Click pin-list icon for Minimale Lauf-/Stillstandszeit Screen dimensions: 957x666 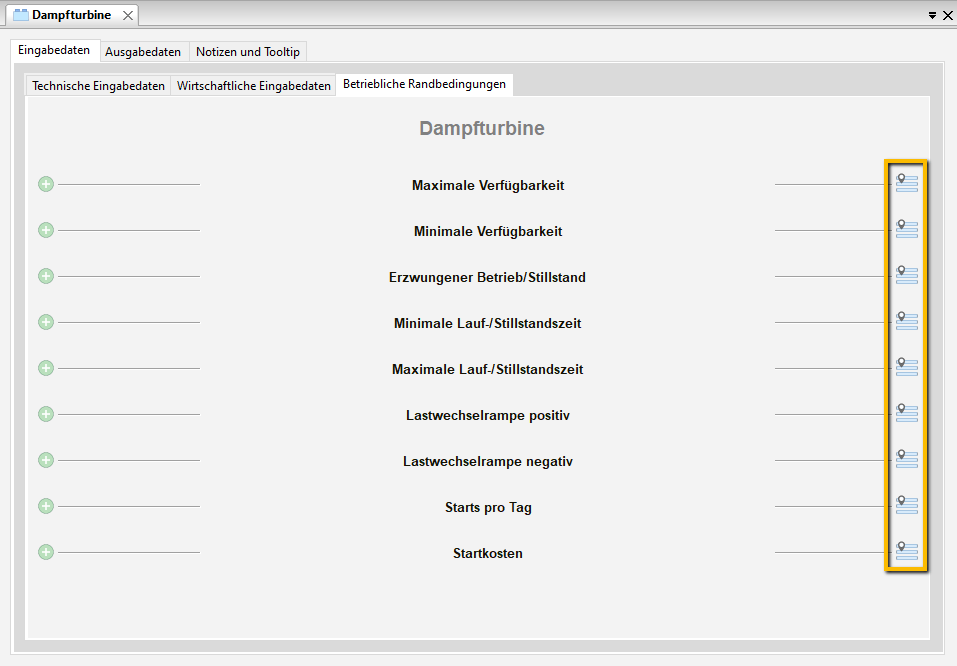tap(906, 321)
